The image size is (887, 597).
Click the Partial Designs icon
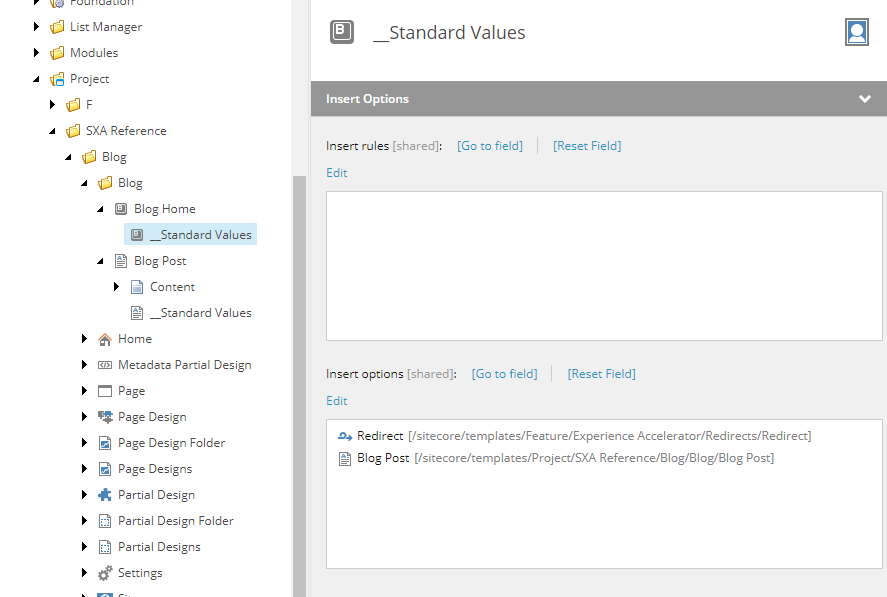pos(105,547)
